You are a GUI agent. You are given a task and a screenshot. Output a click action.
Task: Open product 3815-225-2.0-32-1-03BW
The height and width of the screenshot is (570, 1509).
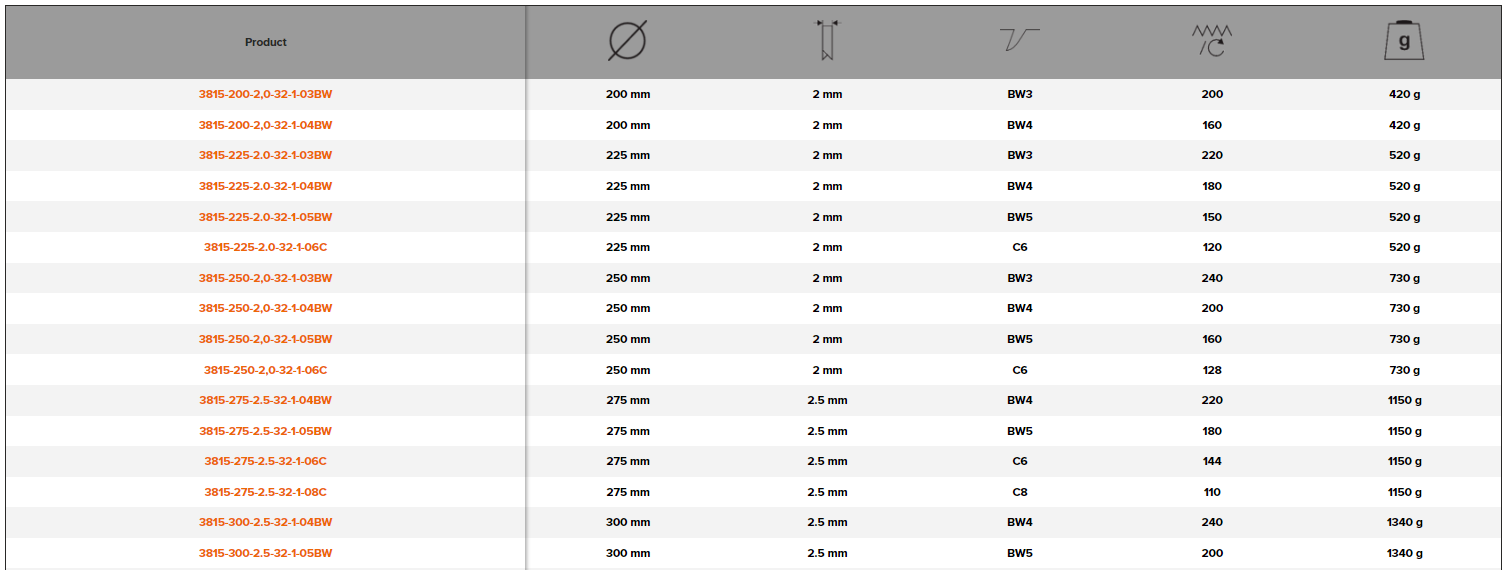coord(266,155)
